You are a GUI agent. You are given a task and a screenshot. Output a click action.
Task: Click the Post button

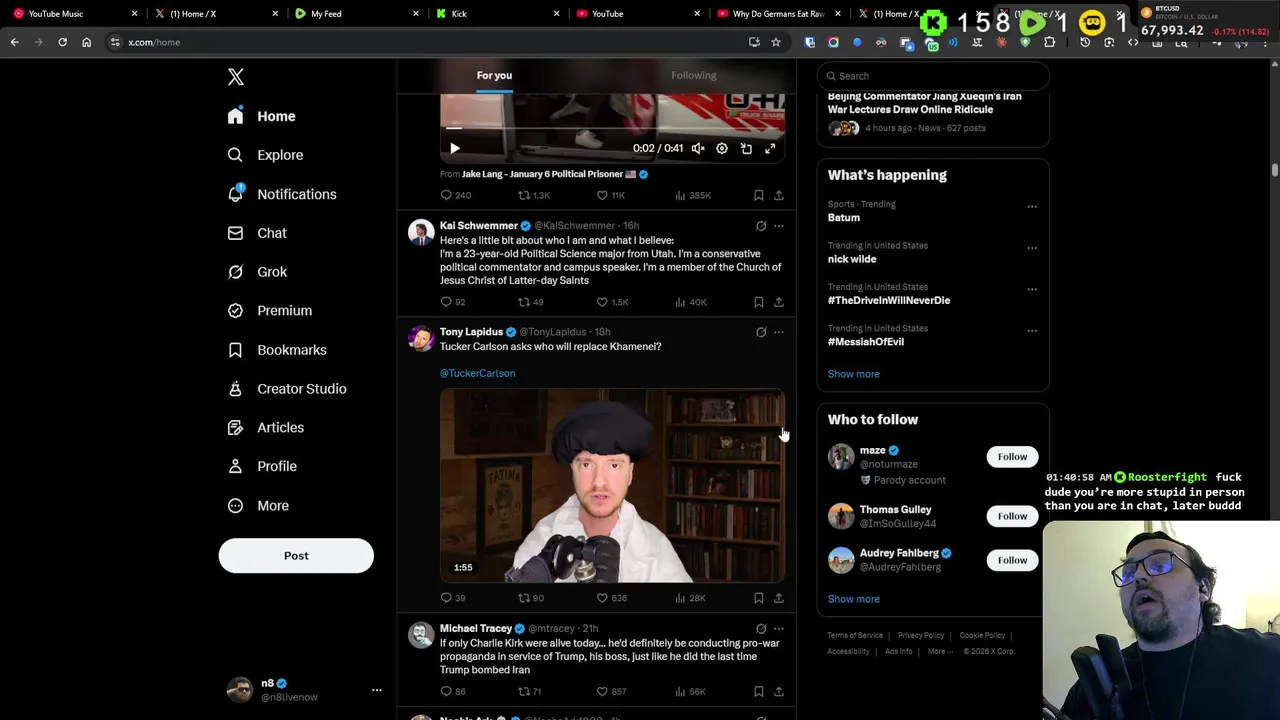(296, 556)
